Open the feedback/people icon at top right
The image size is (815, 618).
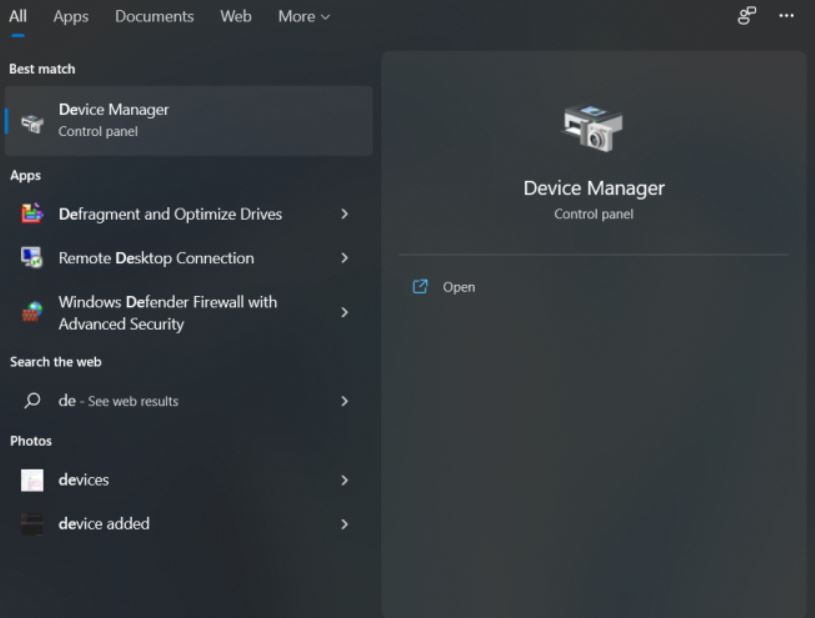(746, 16)
